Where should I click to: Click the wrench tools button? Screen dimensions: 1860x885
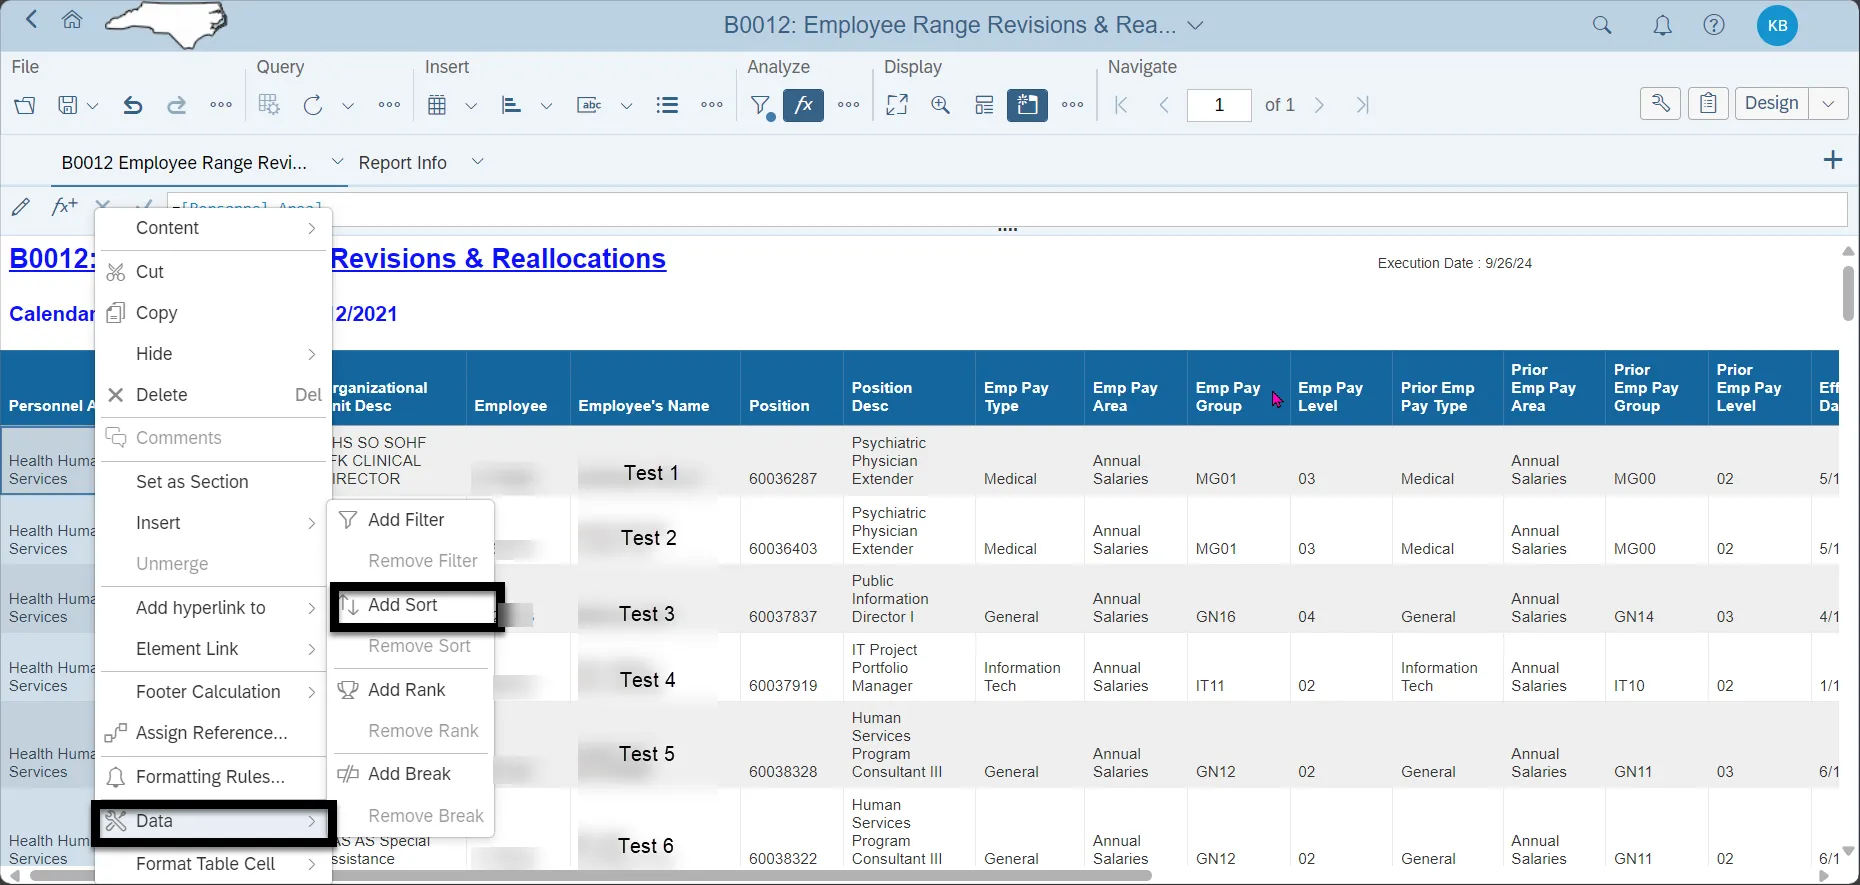1660,104
